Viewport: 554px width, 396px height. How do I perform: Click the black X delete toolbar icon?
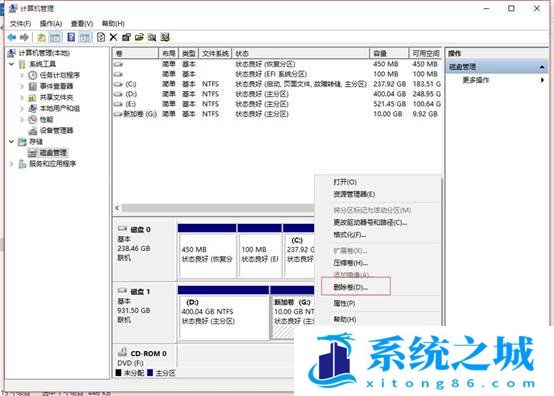113,37
